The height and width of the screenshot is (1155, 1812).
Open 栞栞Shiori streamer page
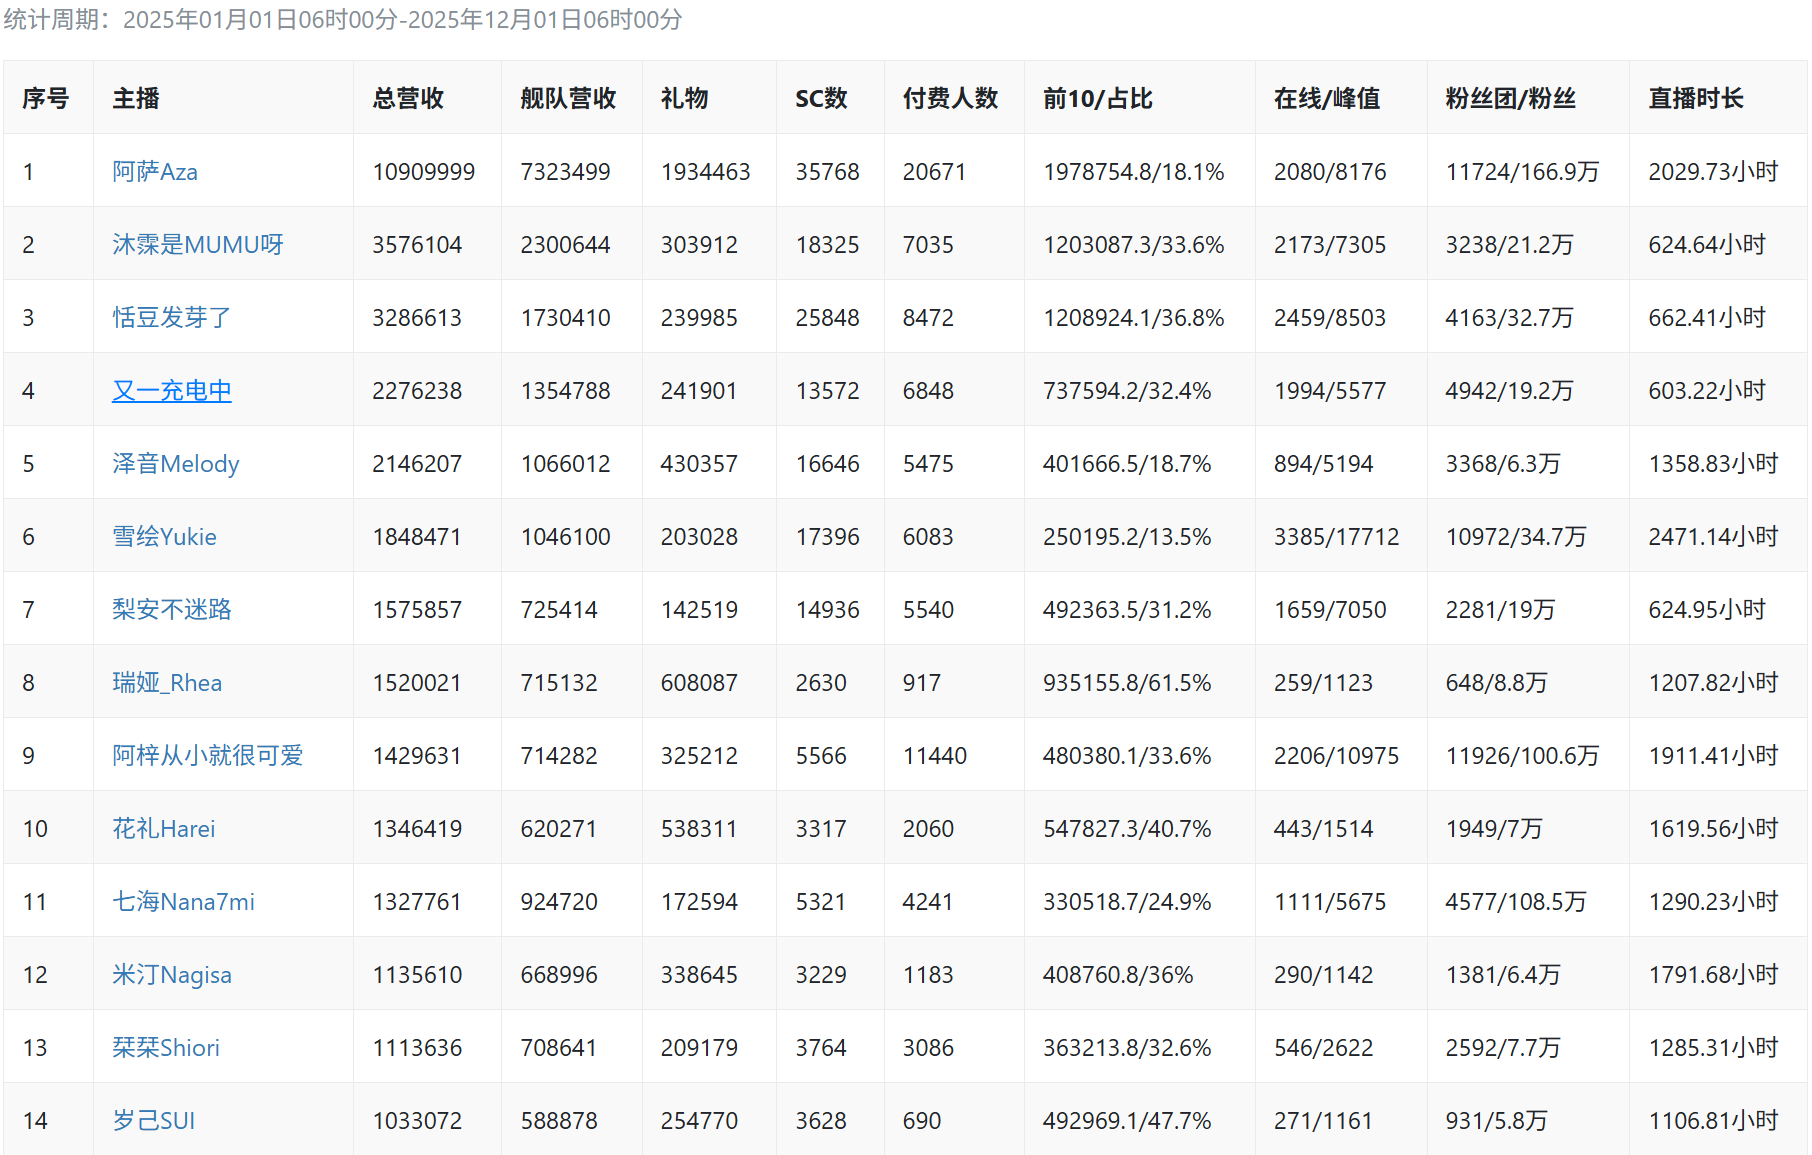pyautogui.click(x=165, y=1048)
